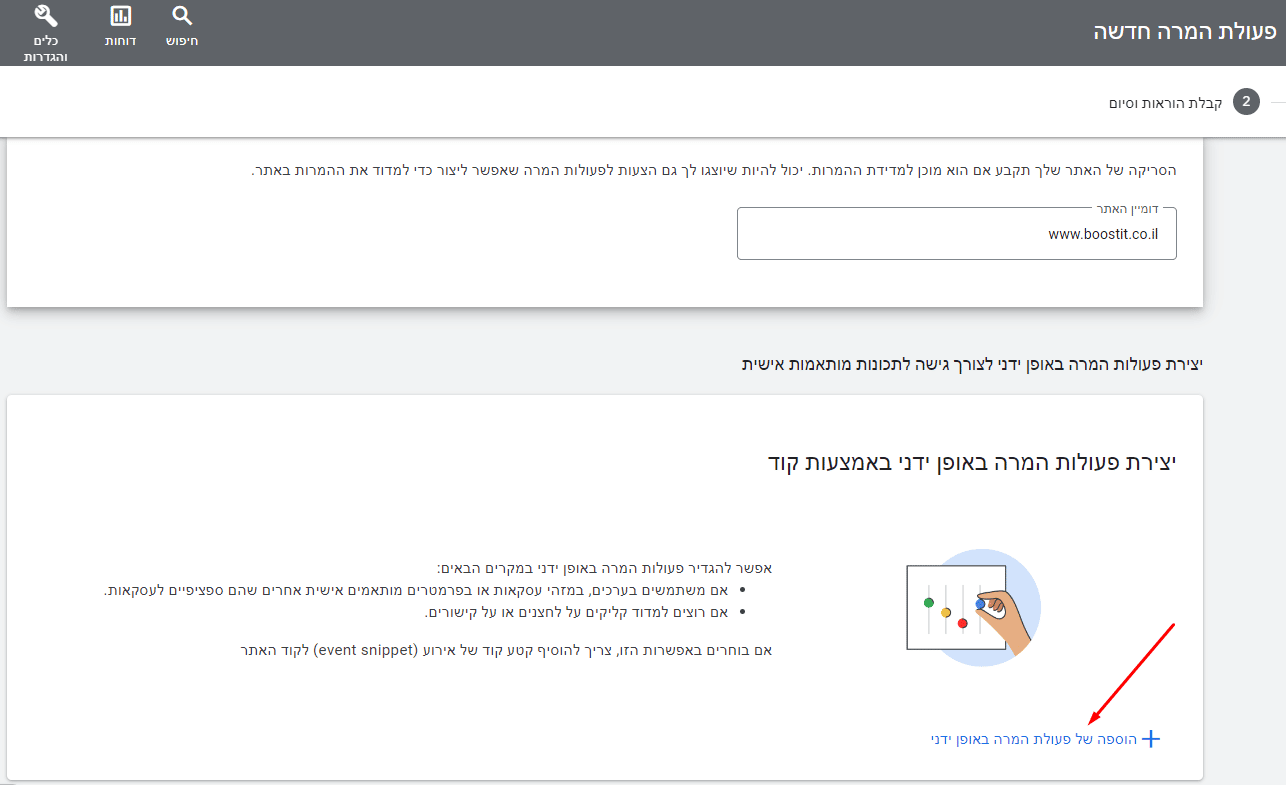Click section title about custom features access
Viewport: 1286px width, 785px height.
click(971, 364)
